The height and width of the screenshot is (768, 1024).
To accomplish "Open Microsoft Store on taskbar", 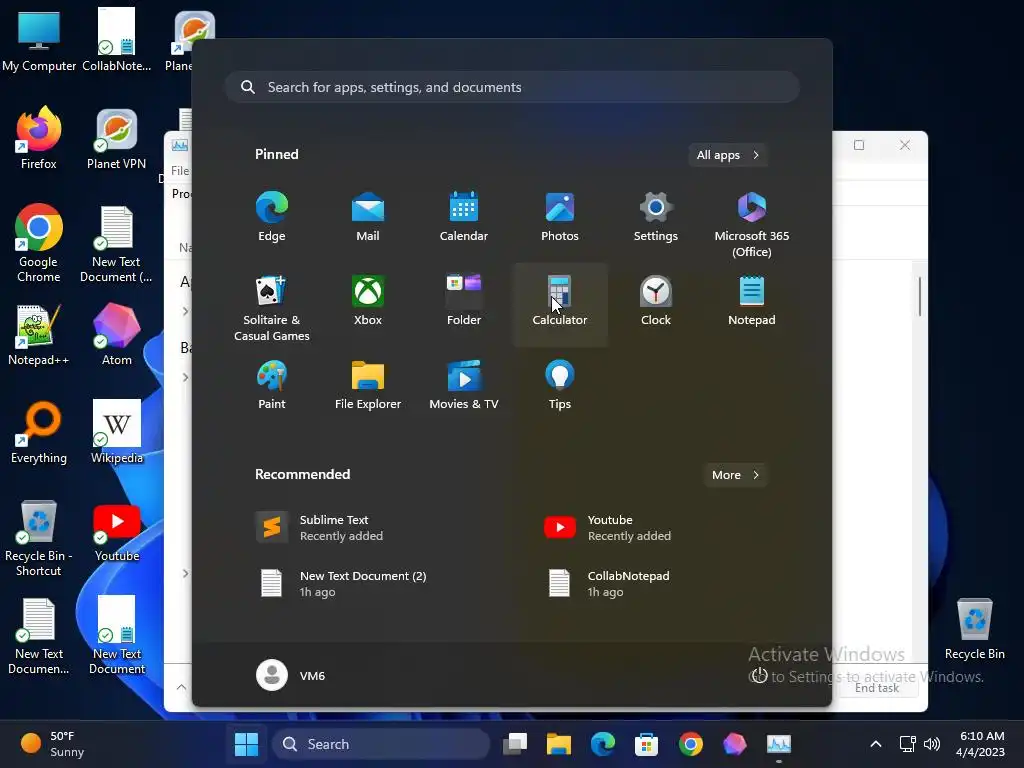I will pyautogui.click(x=646, y=744).
